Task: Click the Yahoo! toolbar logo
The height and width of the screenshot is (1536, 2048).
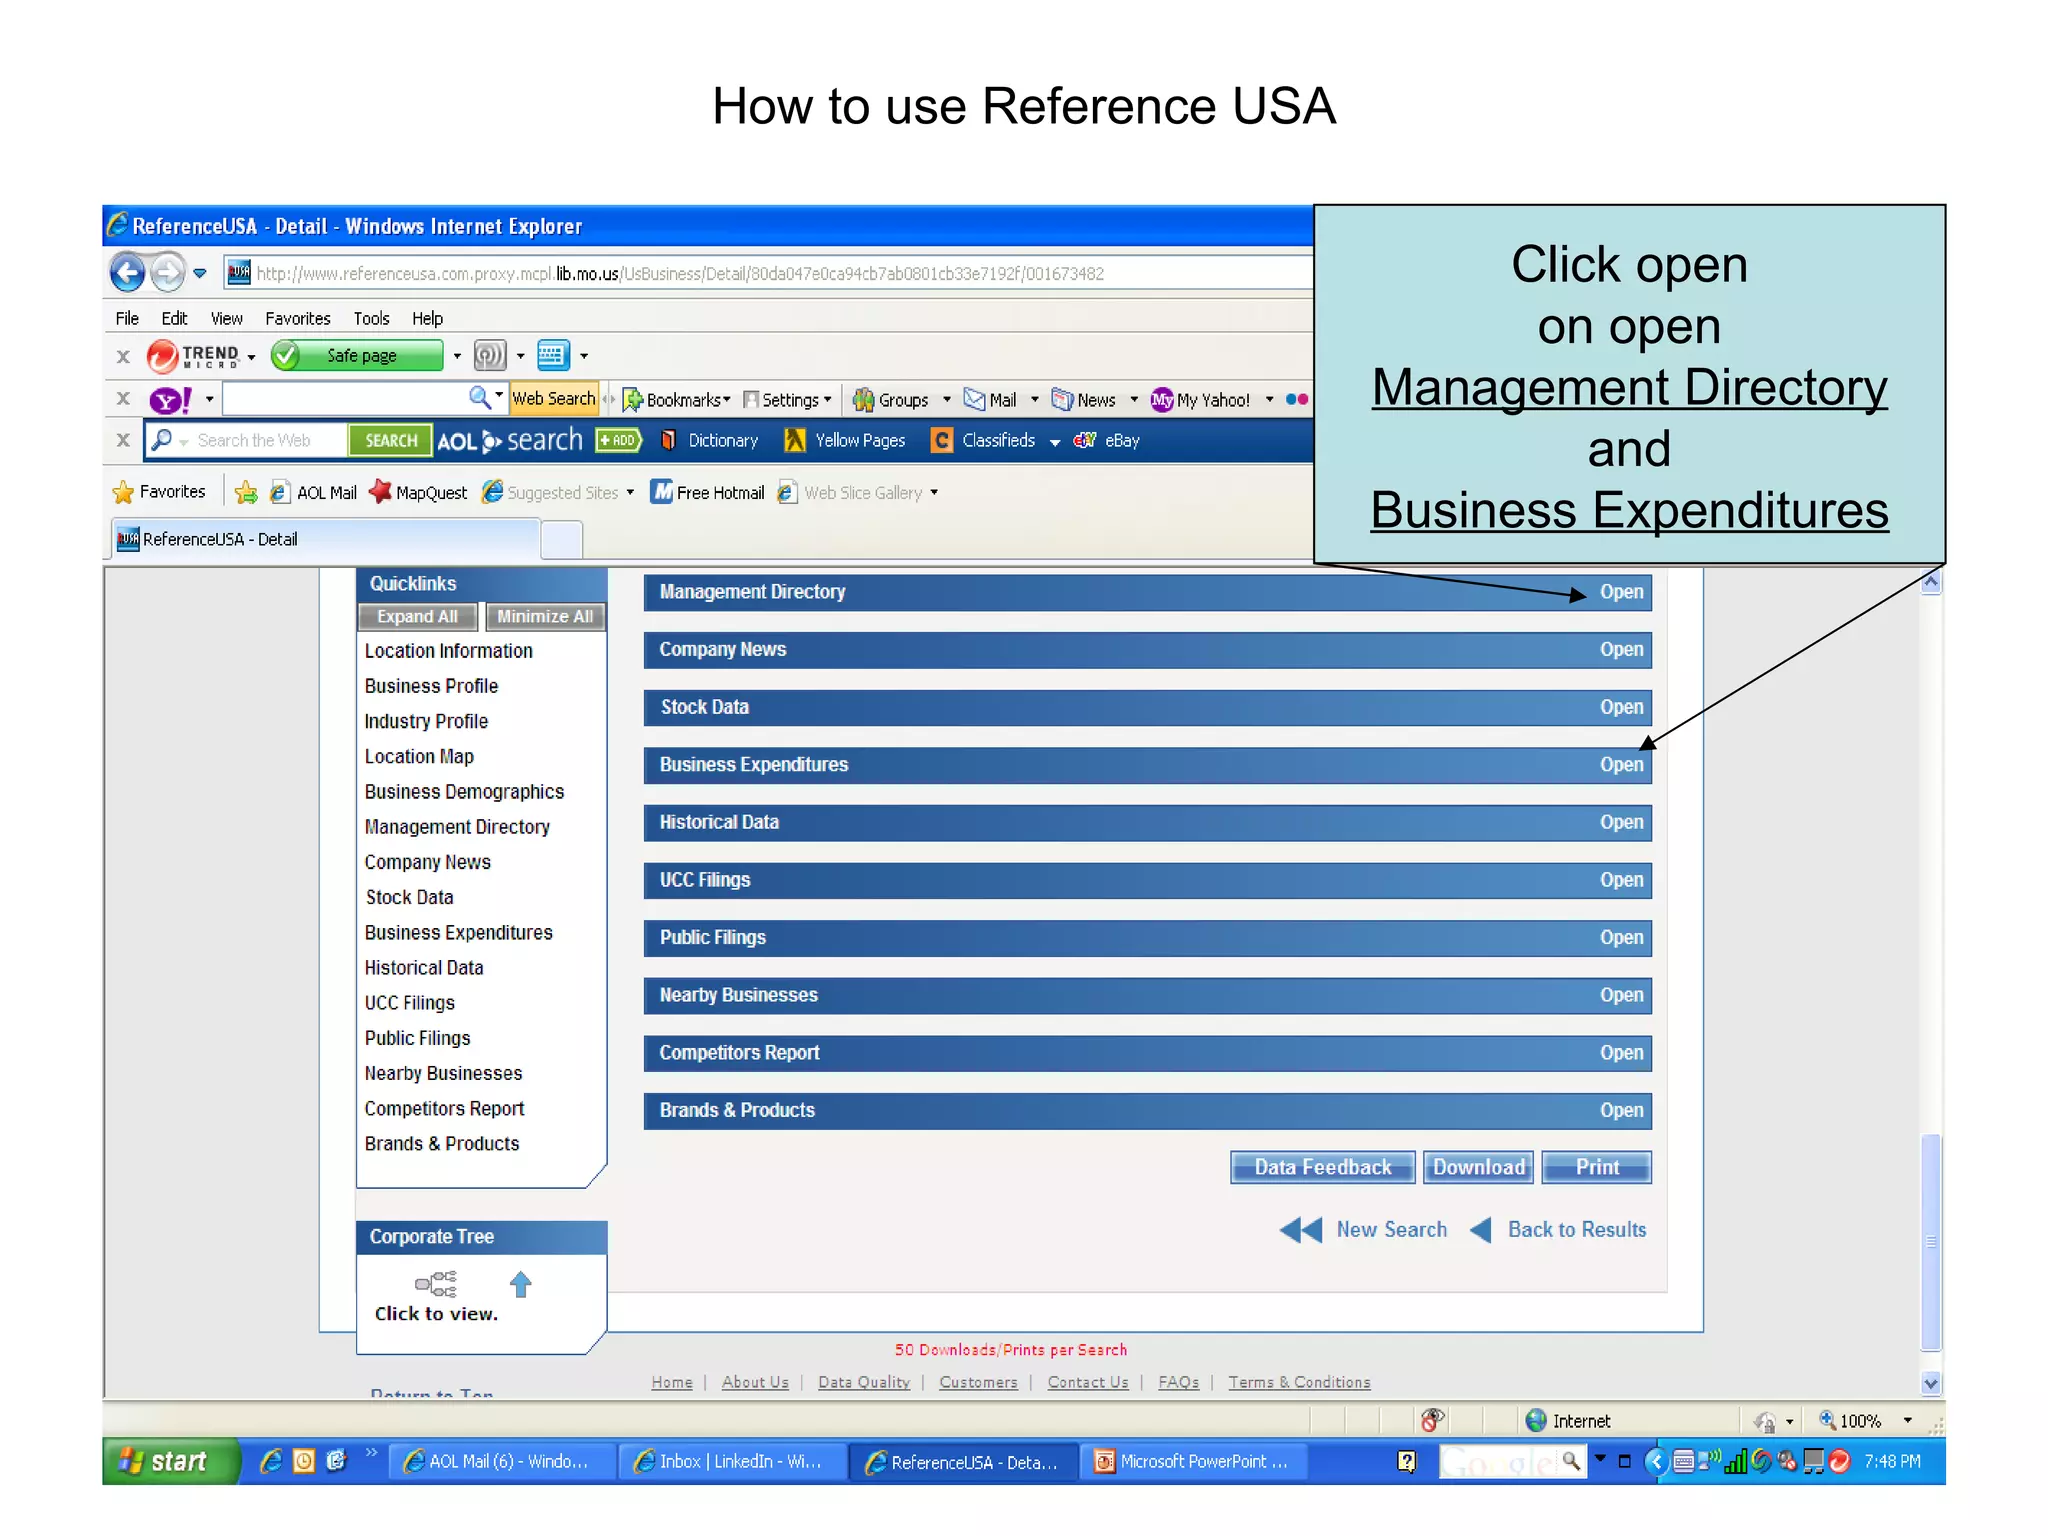Action: (170, 400)
